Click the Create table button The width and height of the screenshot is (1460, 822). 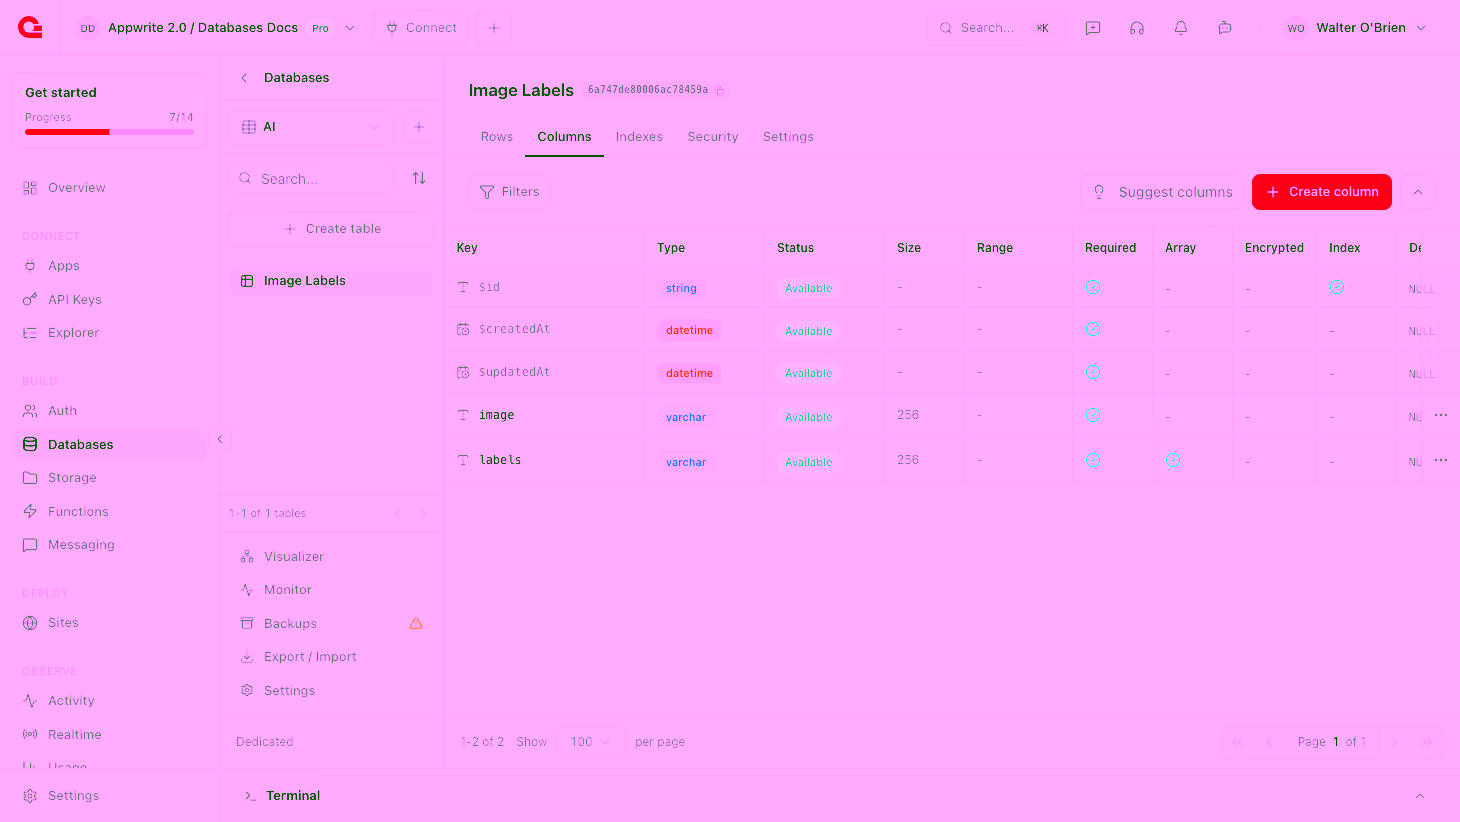pyautogui.click(x=332, y=229)
